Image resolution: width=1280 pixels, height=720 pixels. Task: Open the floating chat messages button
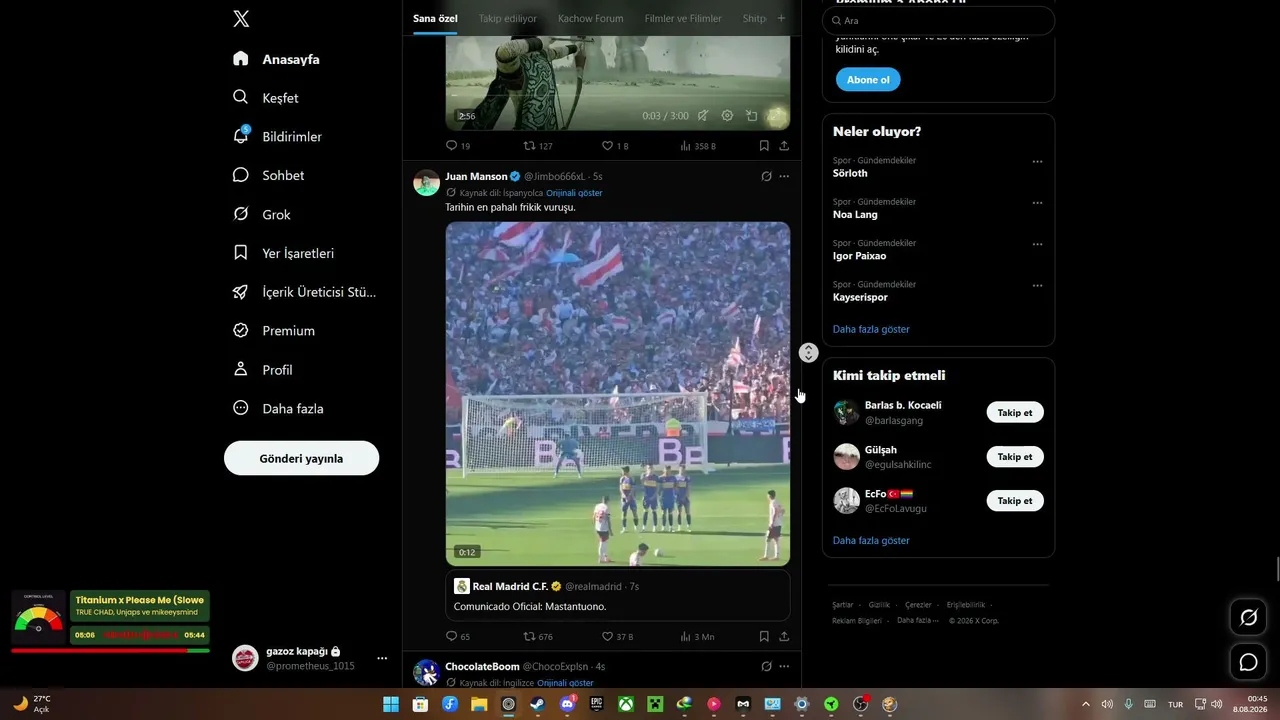pos(1248,661)
